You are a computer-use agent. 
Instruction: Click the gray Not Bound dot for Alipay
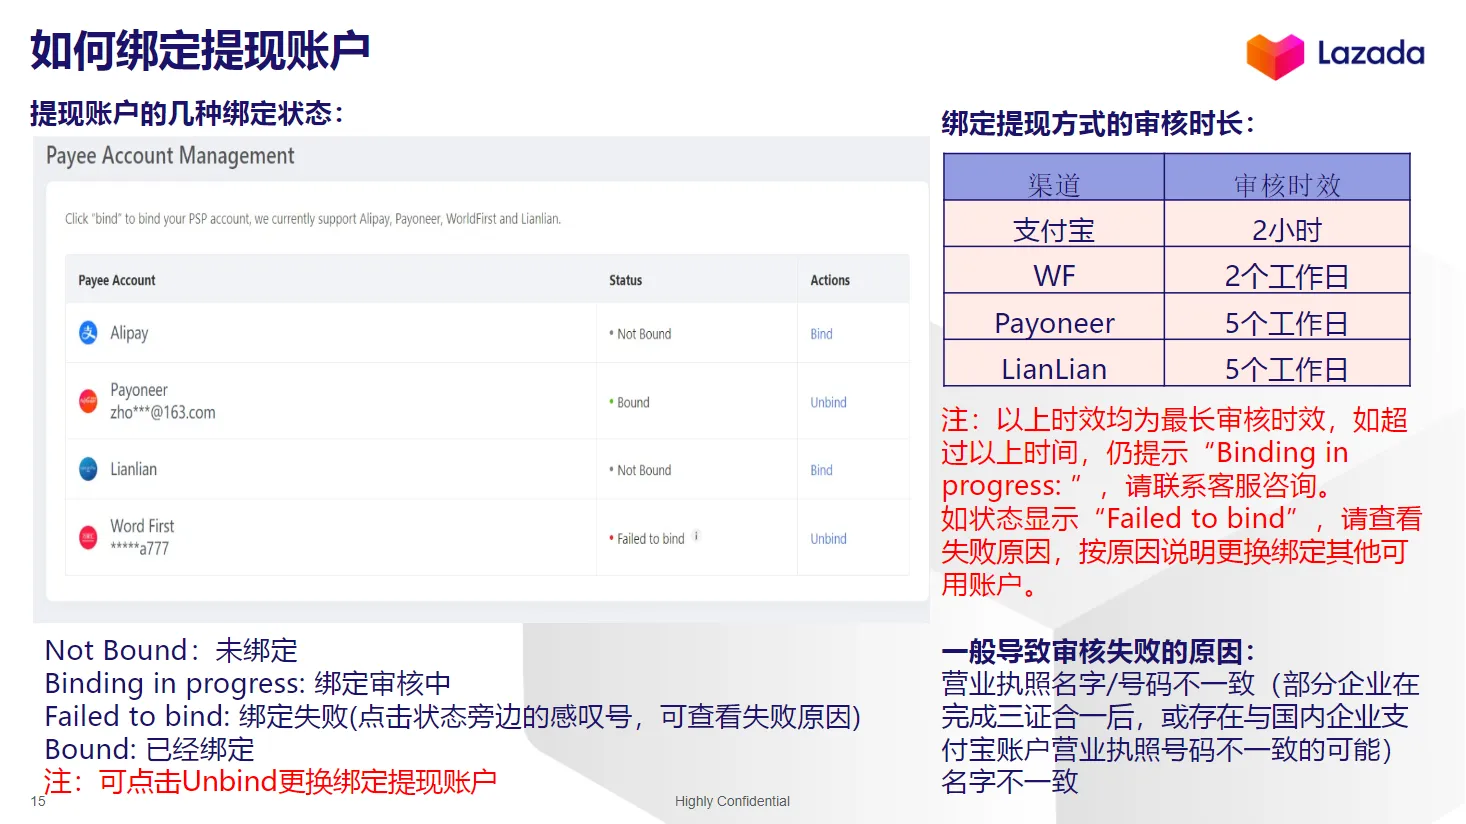[x=611, y=333]
